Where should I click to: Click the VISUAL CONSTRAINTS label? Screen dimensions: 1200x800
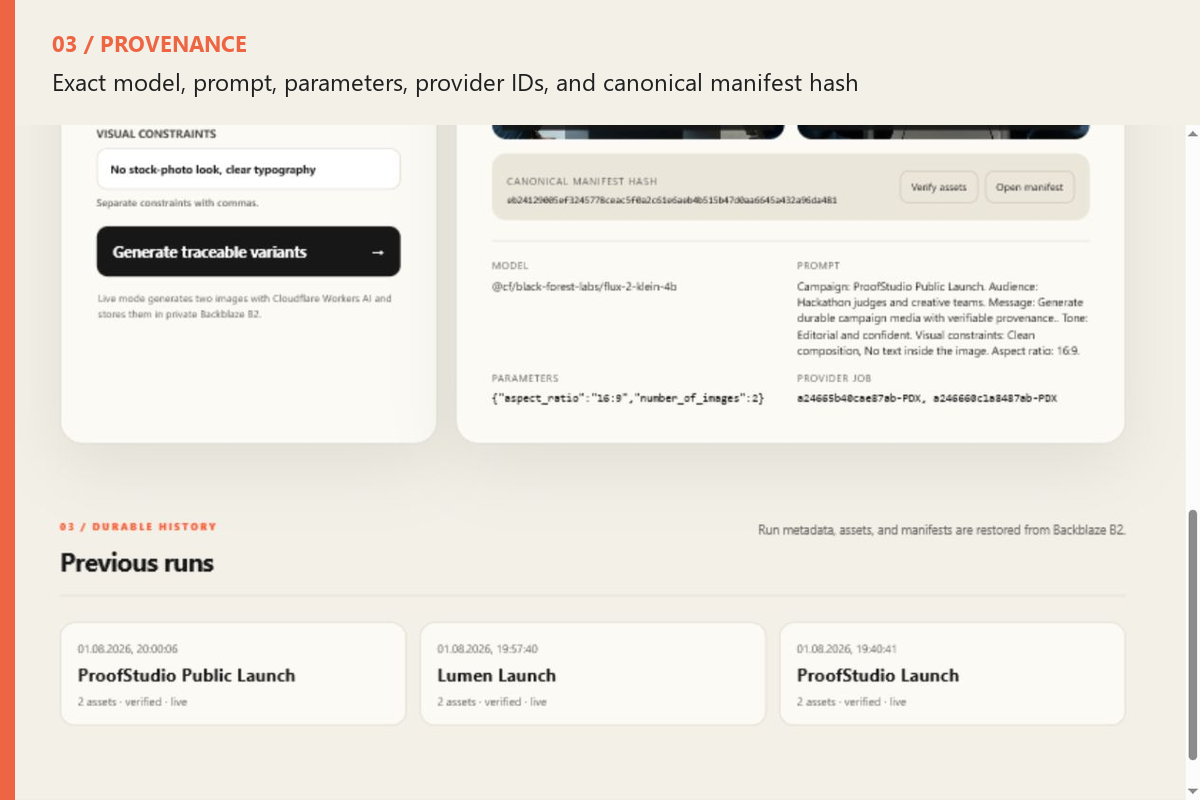point(156,134)
